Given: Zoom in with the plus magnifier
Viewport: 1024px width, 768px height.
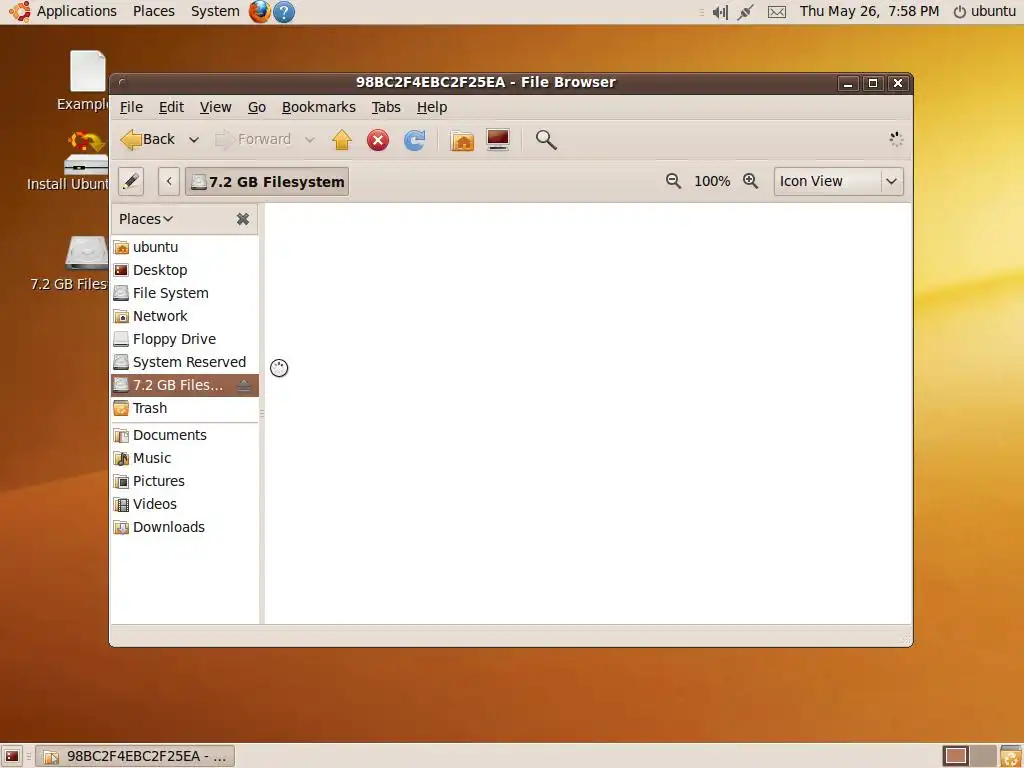Looking at the screenshot, I should point(750,181).
